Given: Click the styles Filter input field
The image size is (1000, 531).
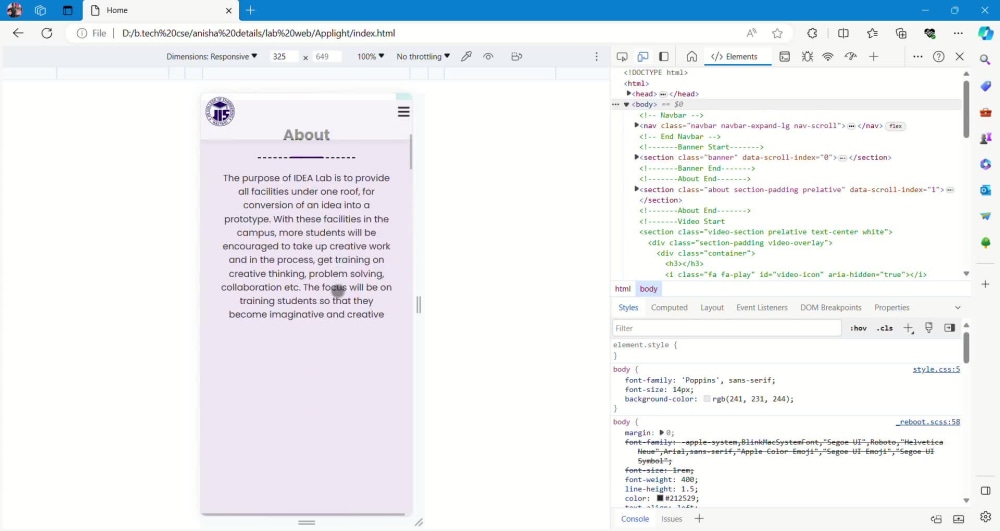Looking at the screenshot, I should click(x=726, y=328).
